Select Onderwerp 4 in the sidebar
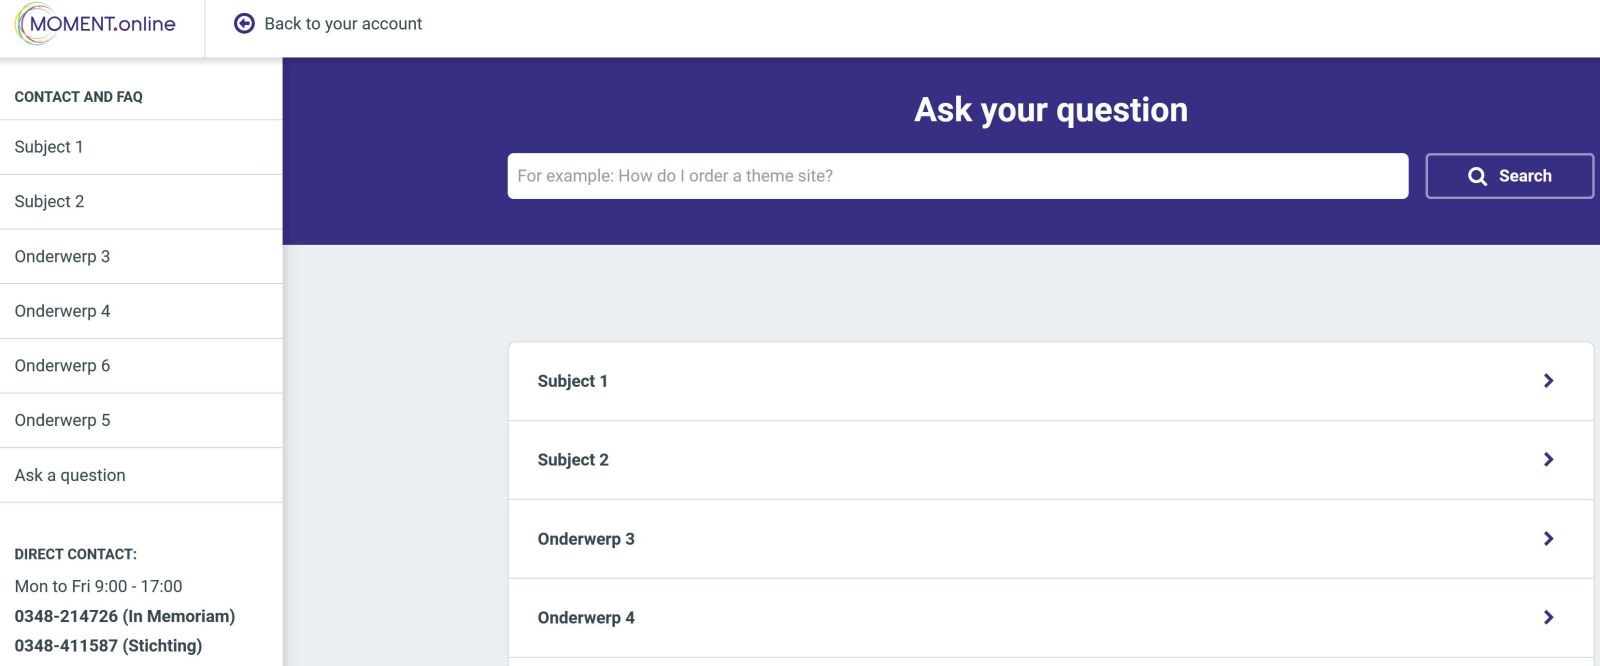 coord(62,311)
